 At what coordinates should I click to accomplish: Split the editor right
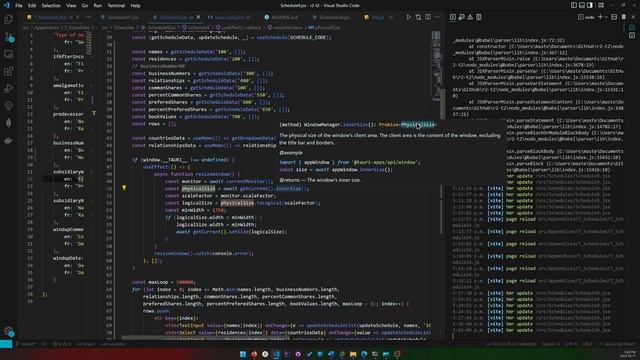(x=428, y=17)
